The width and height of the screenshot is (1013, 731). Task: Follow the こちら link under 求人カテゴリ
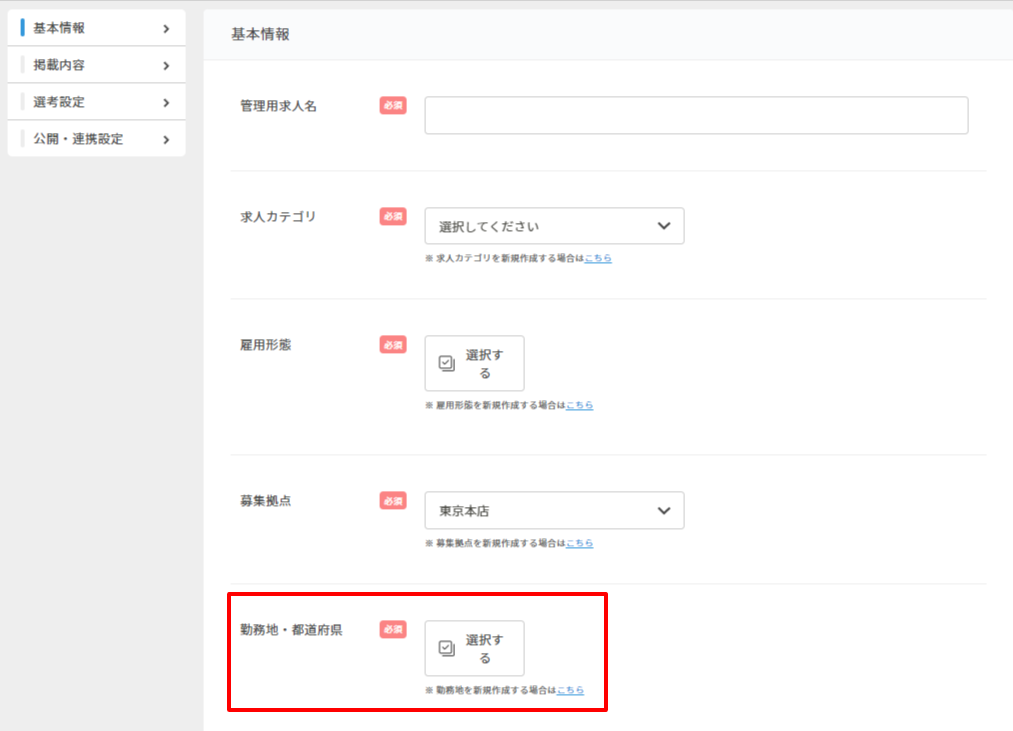pyautogui.click(x=598, y=258)
